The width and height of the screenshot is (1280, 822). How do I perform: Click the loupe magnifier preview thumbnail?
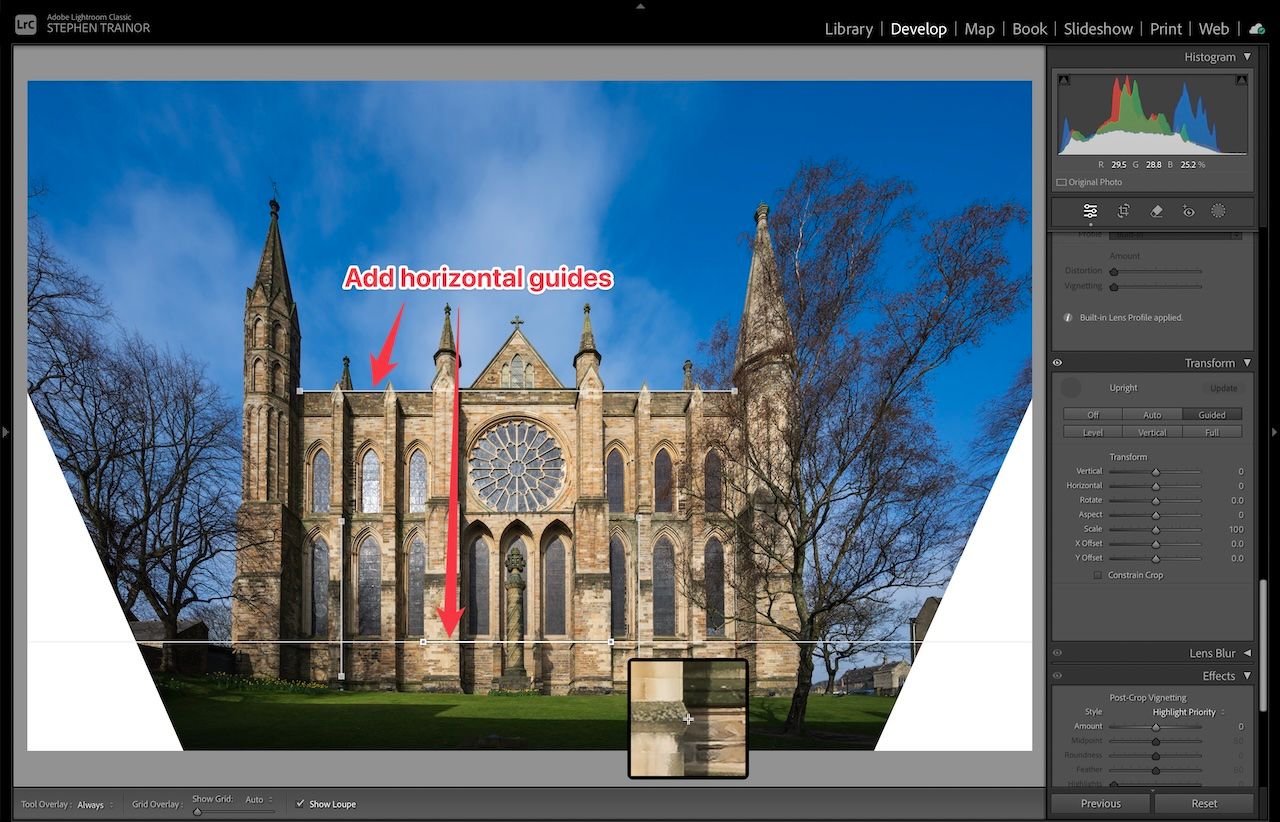pyautogui.click(x=688, y=718)
